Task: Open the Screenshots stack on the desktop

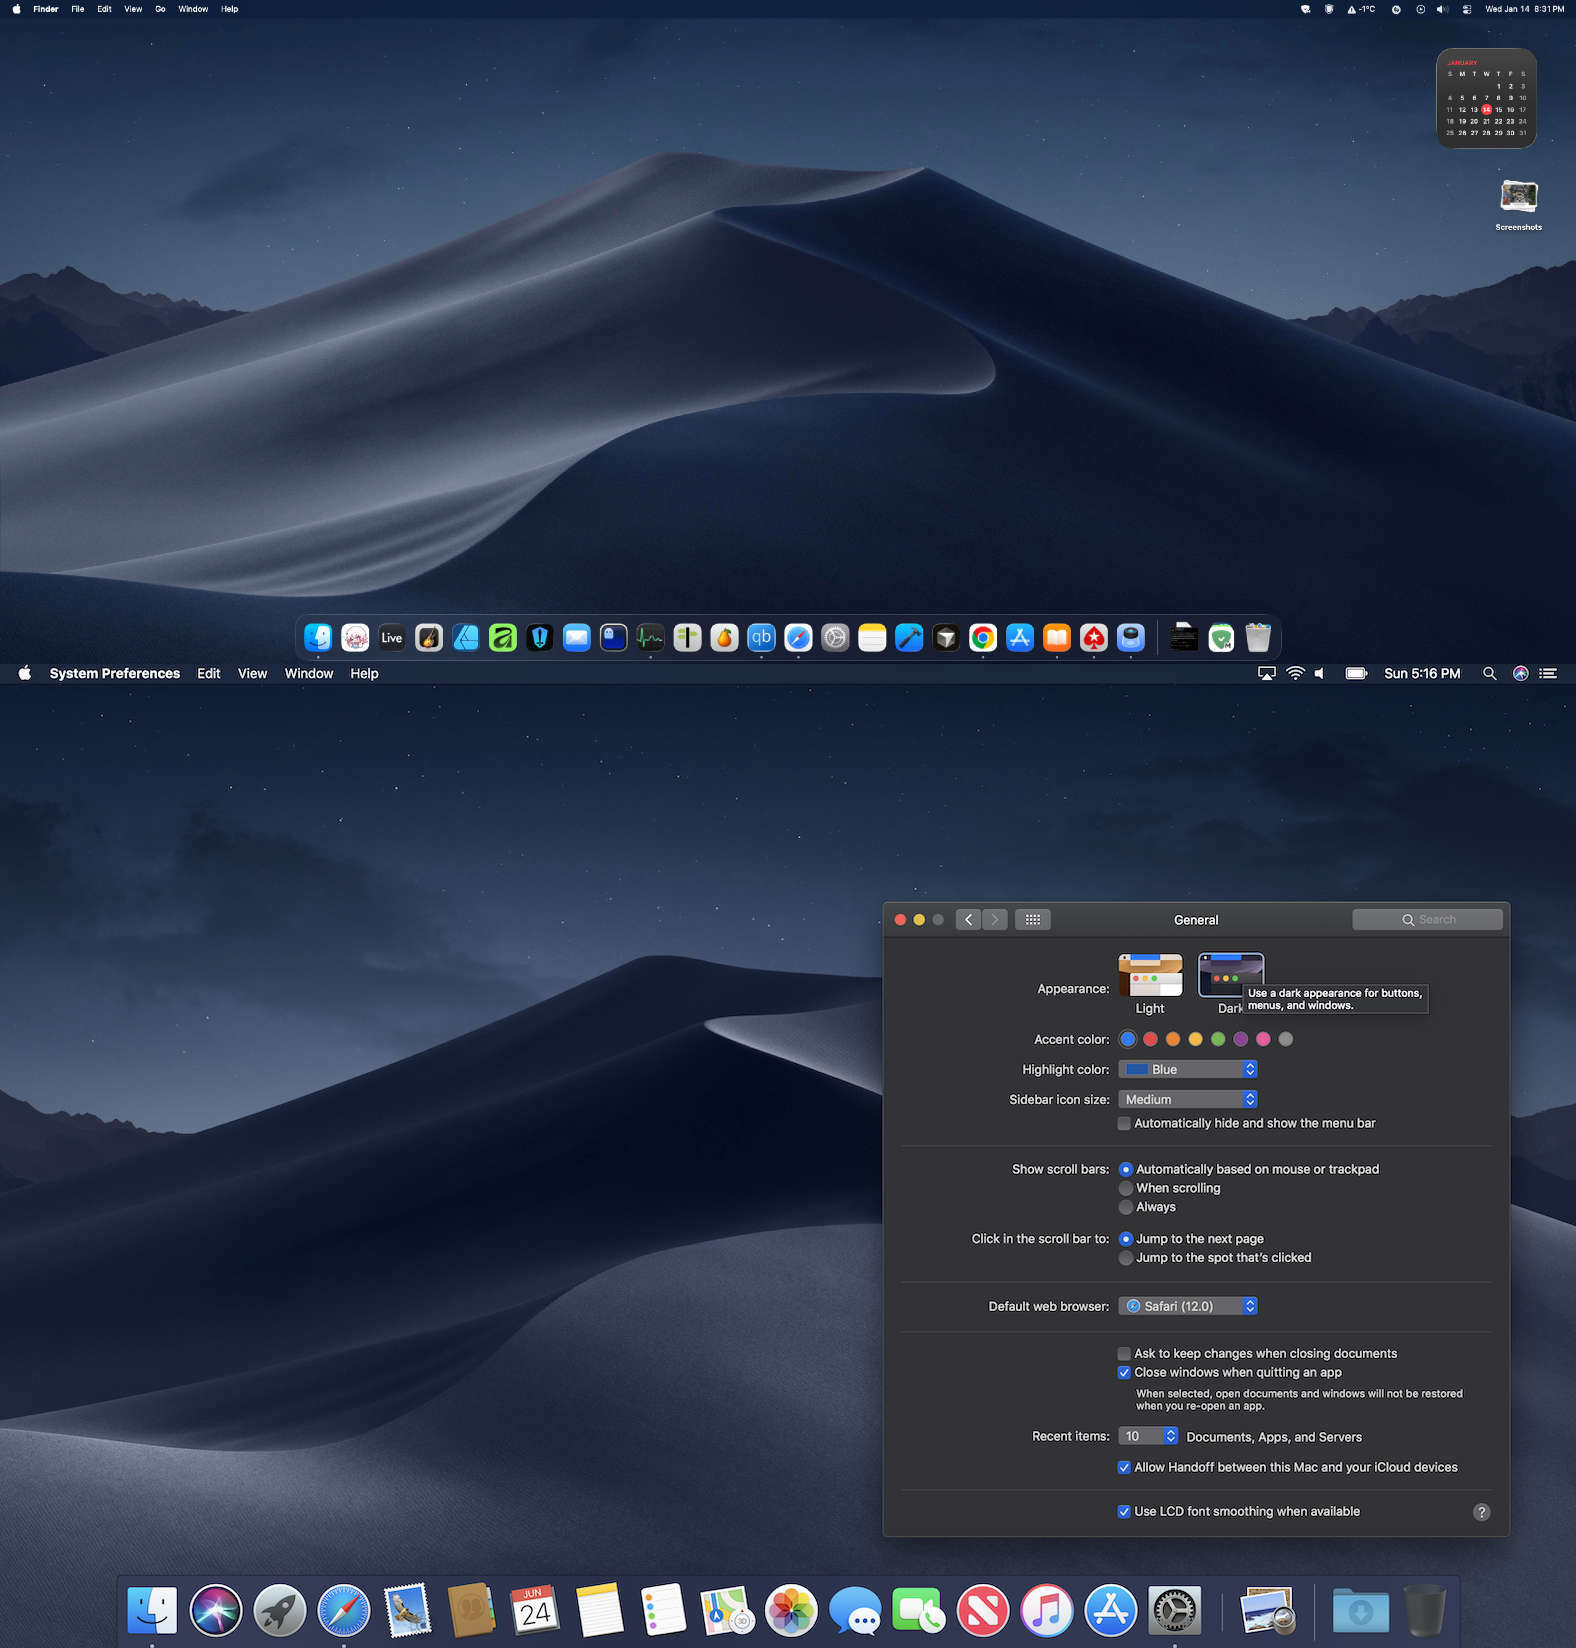Action: coord(1519,197)
